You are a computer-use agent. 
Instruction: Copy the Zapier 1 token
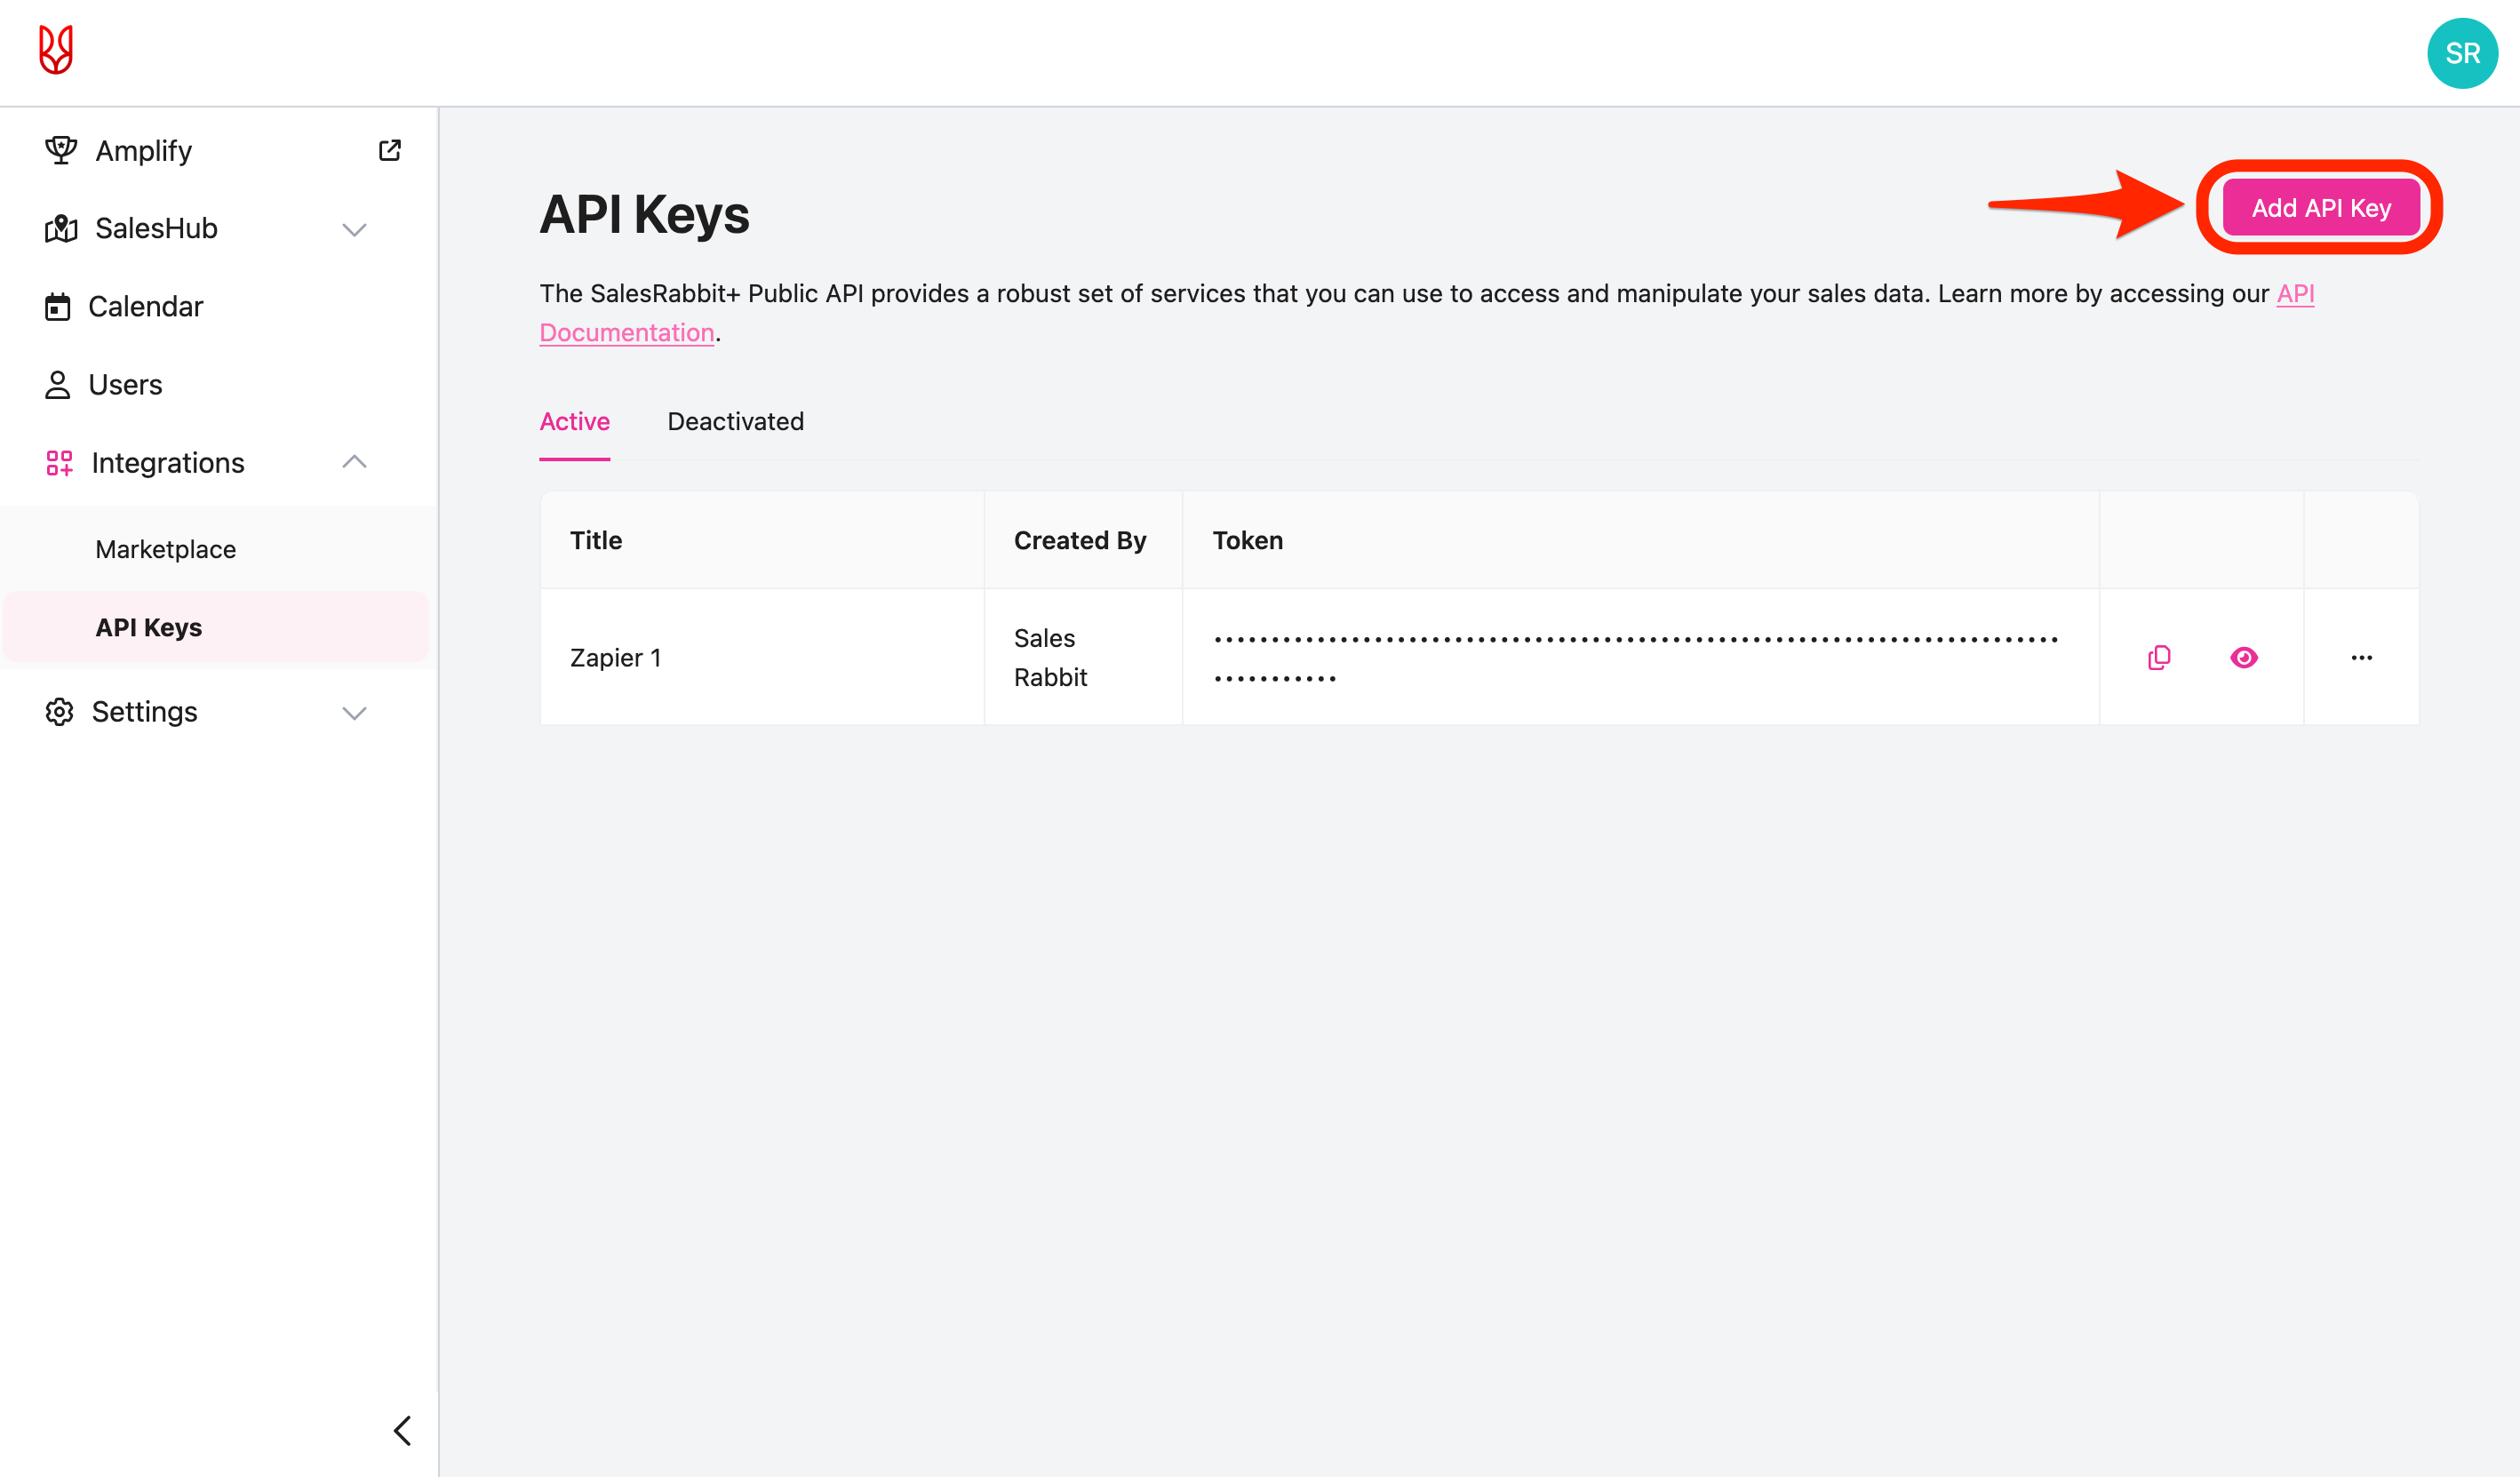click(2158, 657)
